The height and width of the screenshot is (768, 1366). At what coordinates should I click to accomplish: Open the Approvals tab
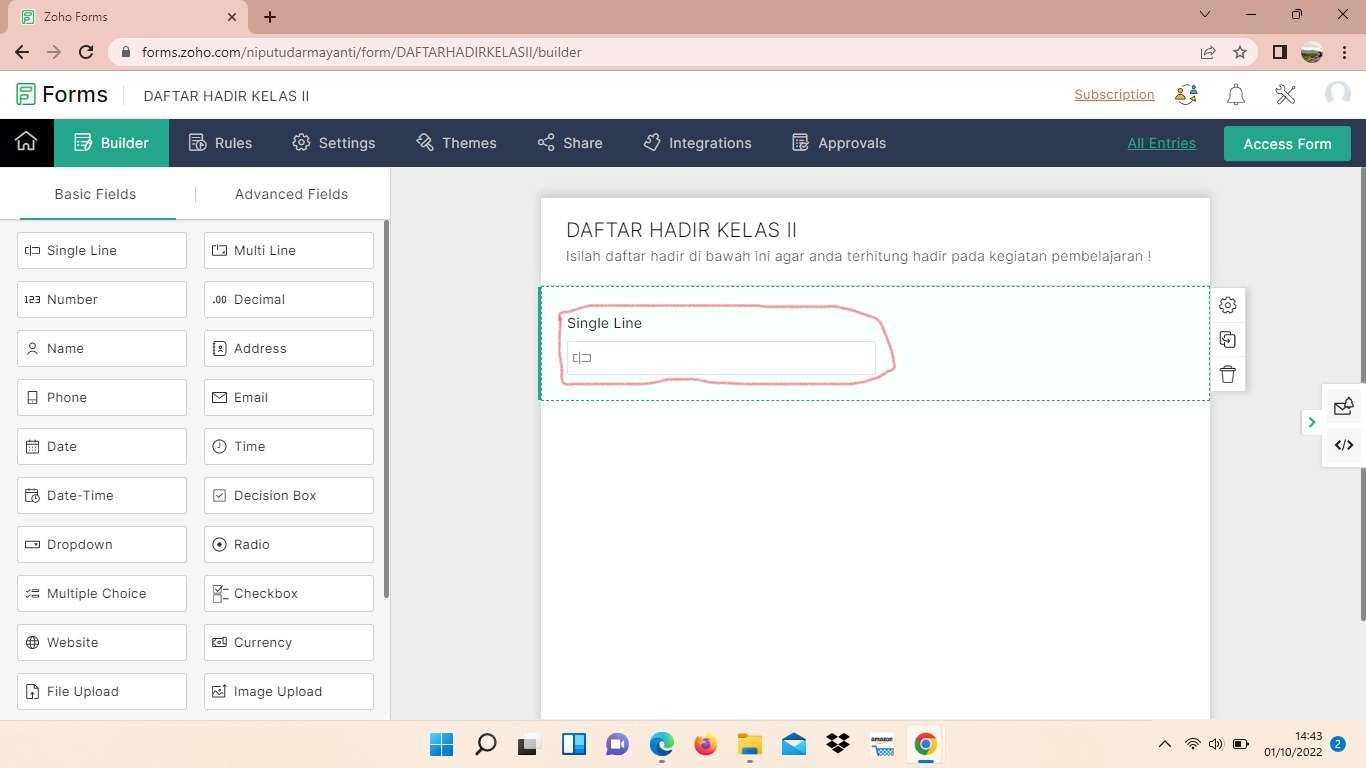838,143
